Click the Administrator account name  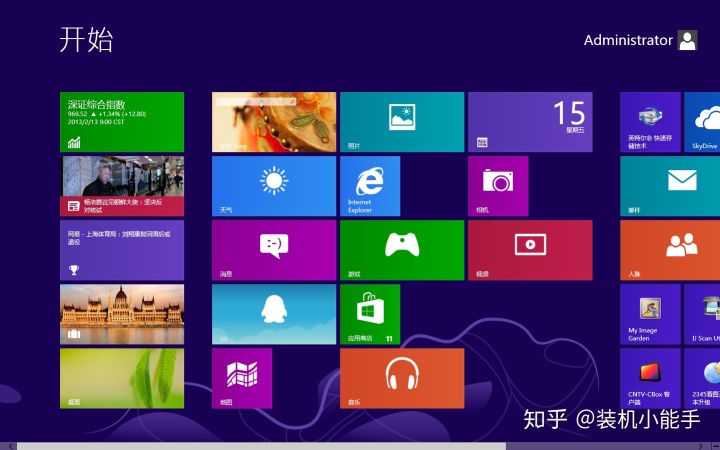(628, 40)
